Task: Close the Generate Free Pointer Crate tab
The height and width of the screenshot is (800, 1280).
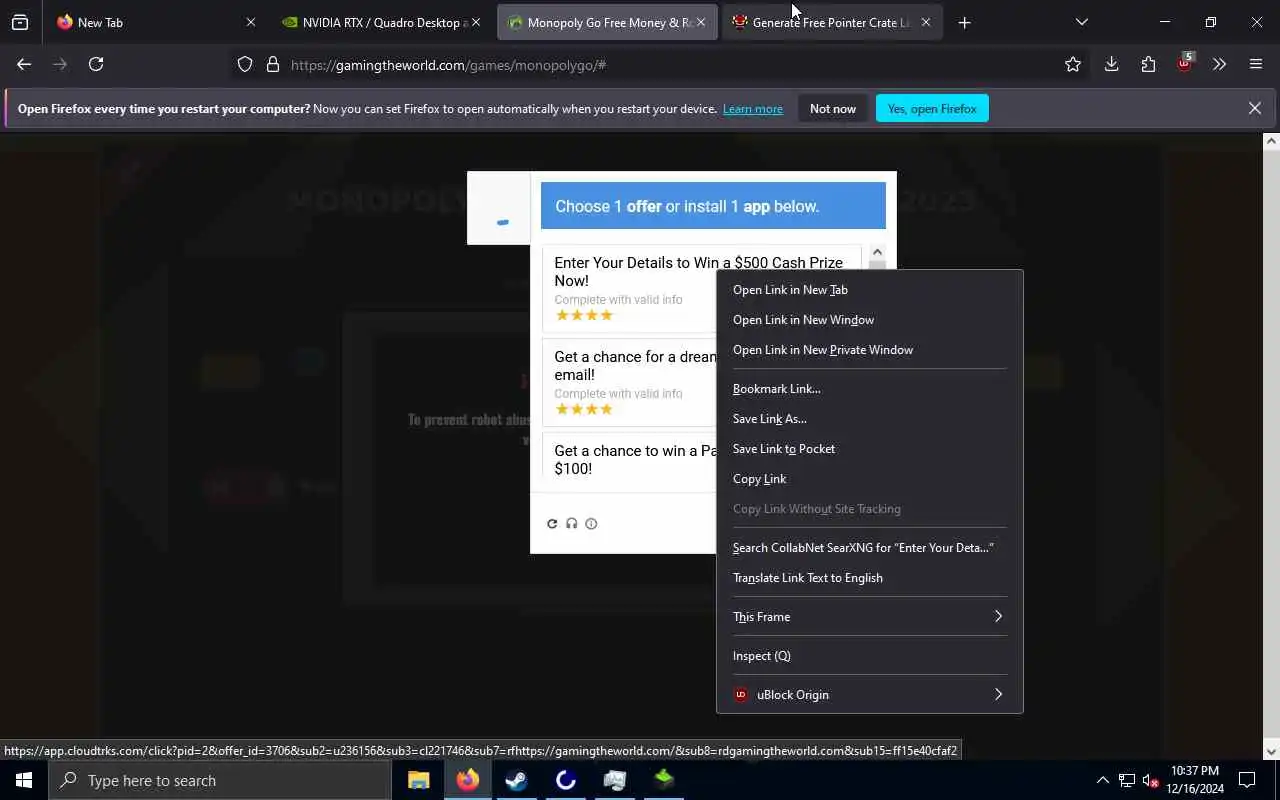Action: click(x=925, y=22)
